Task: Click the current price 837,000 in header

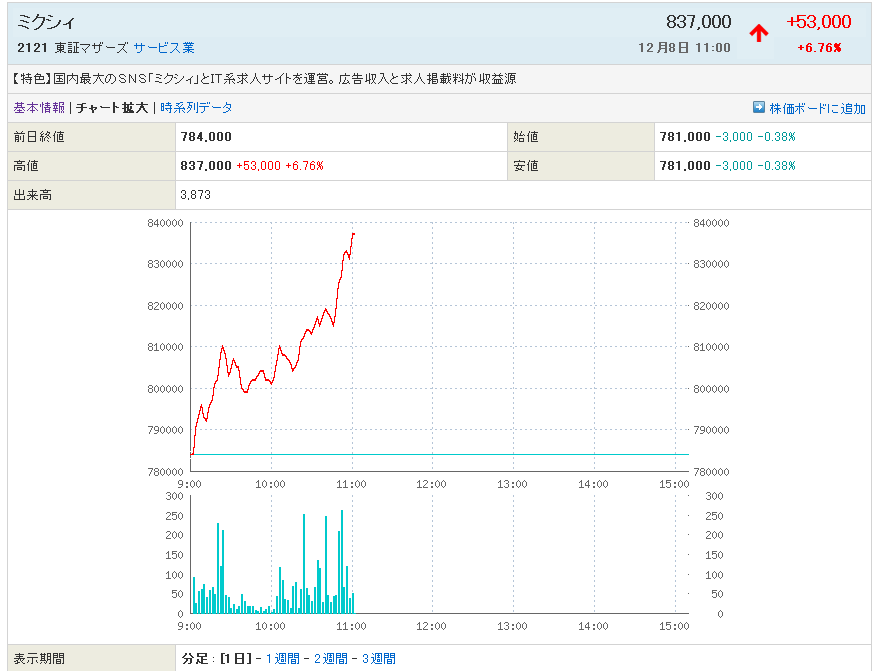Action: tap(698, 22)
